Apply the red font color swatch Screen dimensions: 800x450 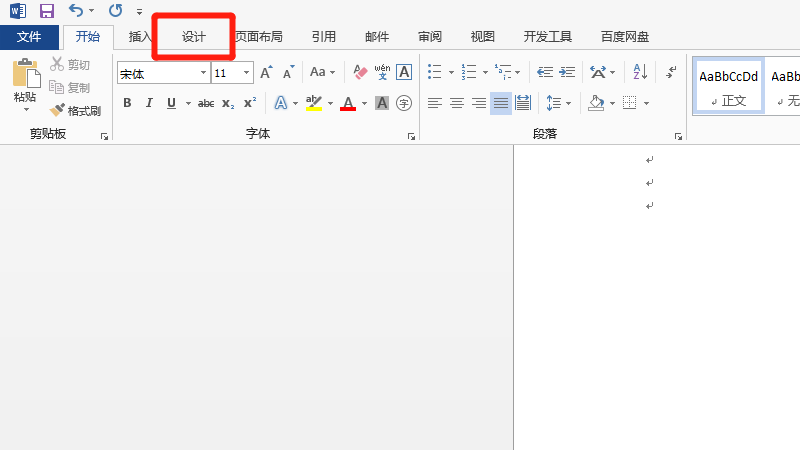347,103
